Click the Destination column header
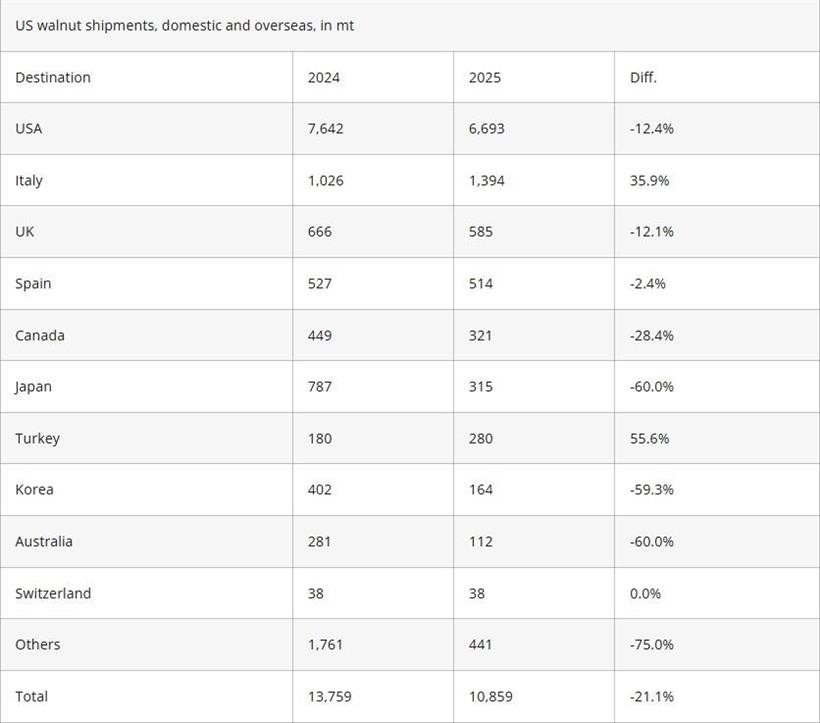This screenshot has height=723, width=820. (x=53, y=77)
